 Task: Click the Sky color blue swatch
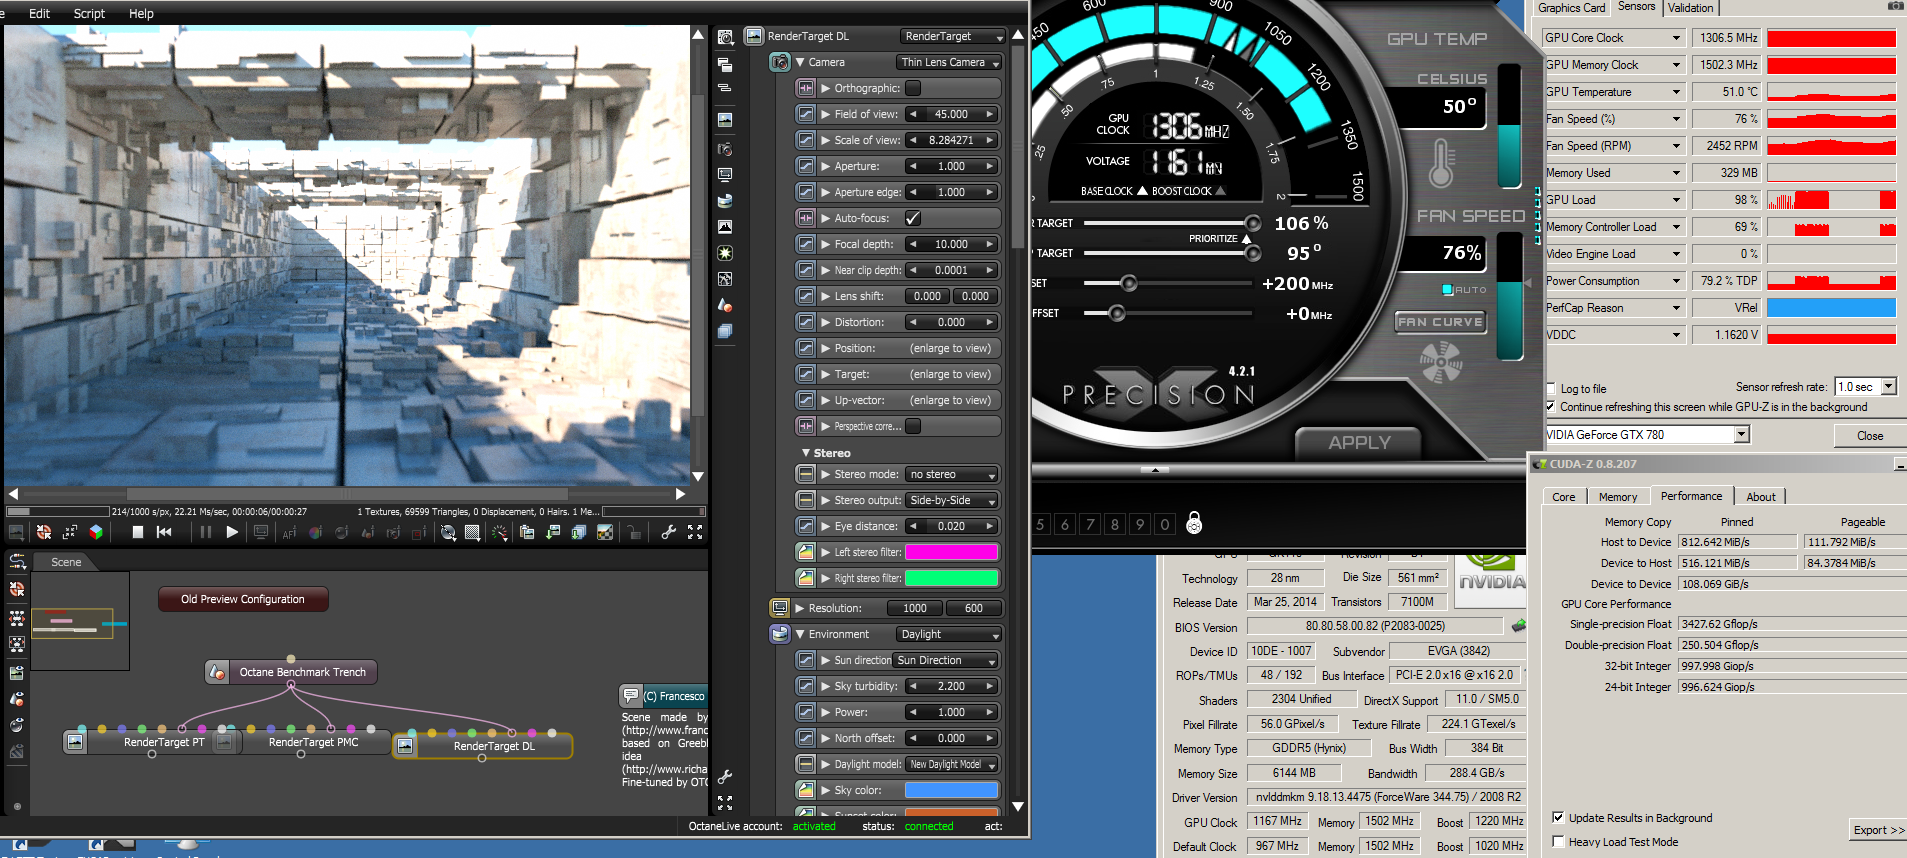pyautogui.click(x=951, y=790)
